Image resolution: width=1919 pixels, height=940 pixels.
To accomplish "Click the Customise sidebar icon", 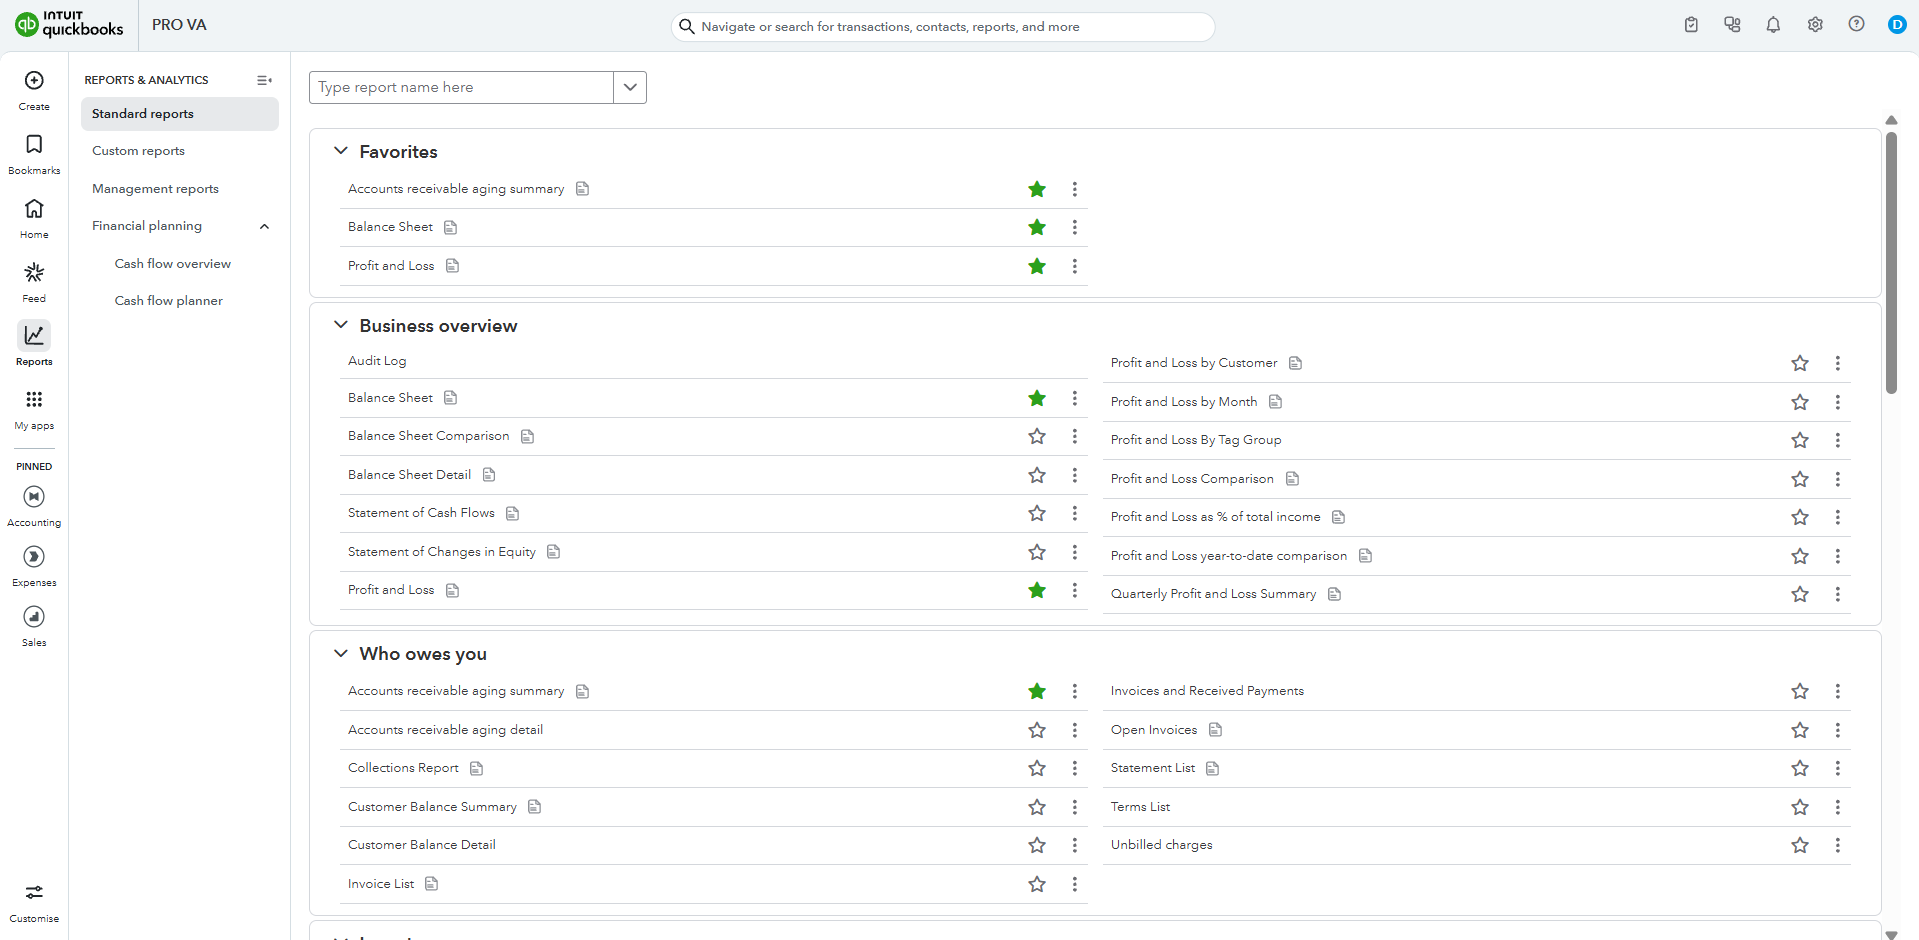I will pyautogui.click(x=34, y=893).
